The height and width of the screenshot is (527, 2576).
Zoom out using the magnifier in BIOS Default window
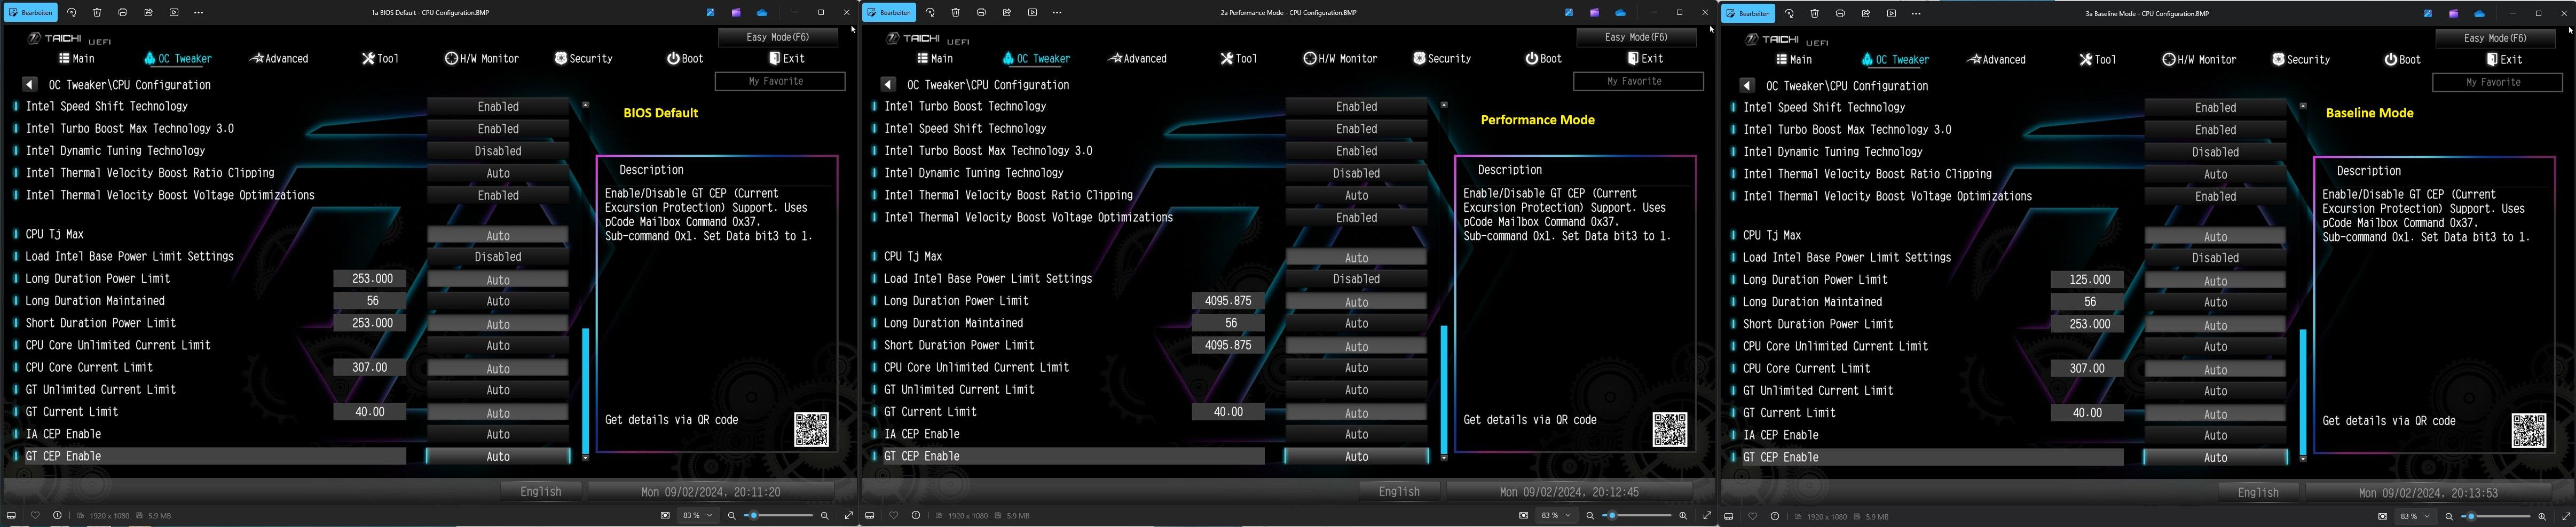732,515
